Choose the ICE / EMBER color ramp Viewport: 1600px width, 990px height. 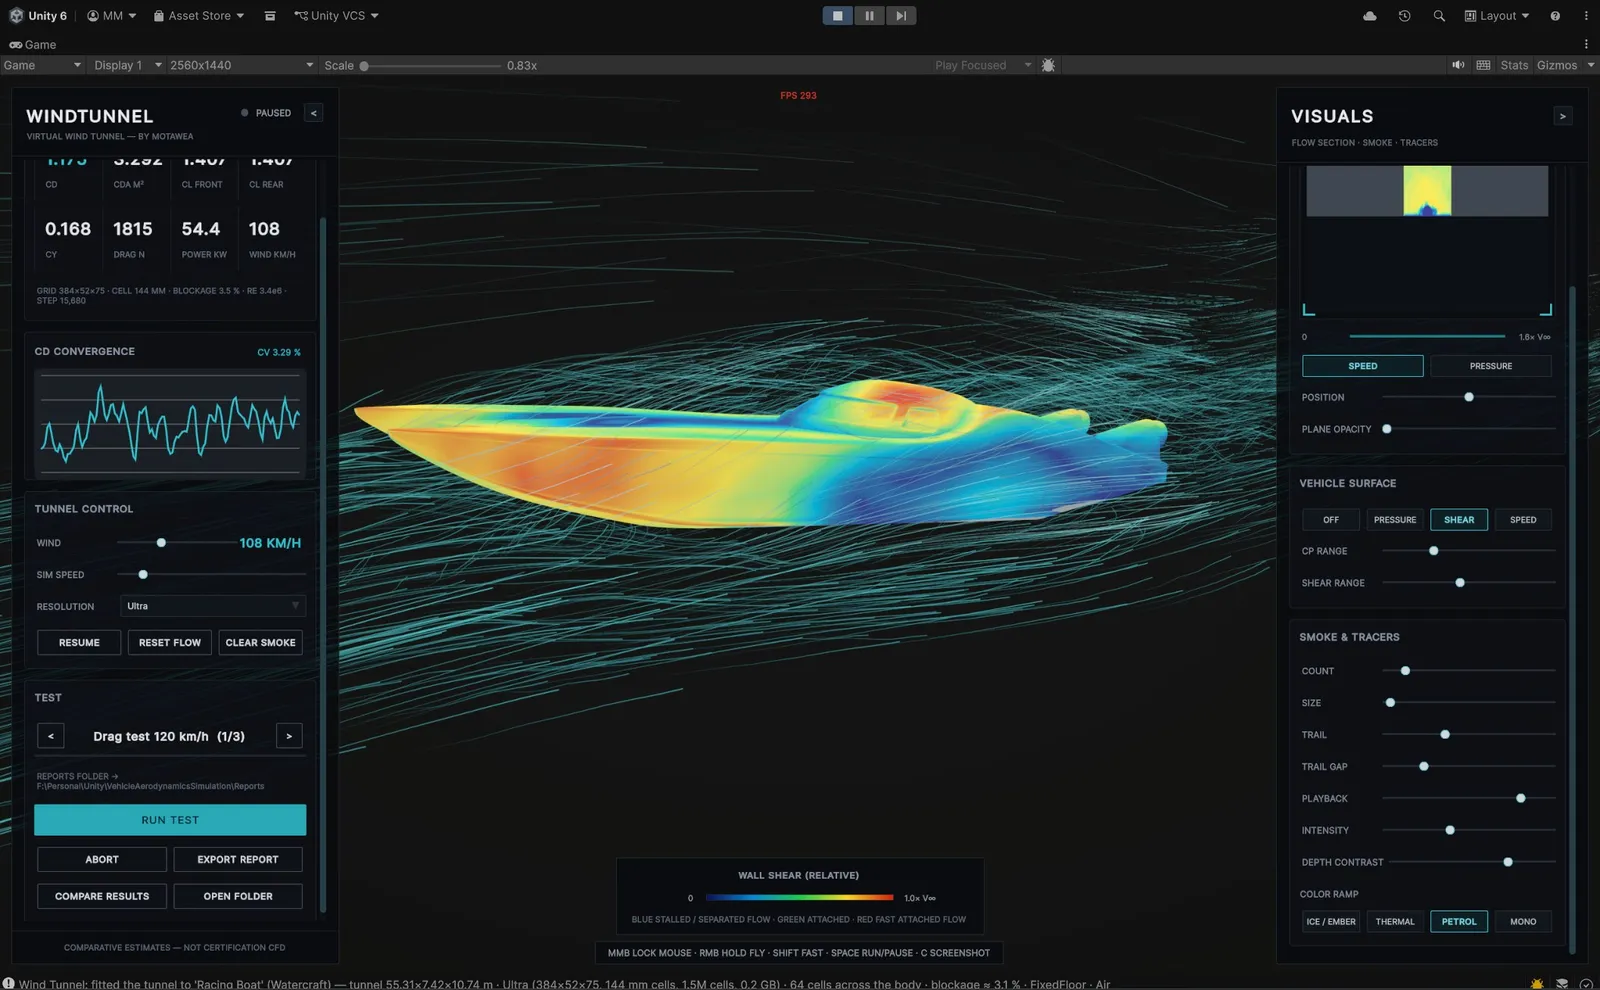[1331, 922]
